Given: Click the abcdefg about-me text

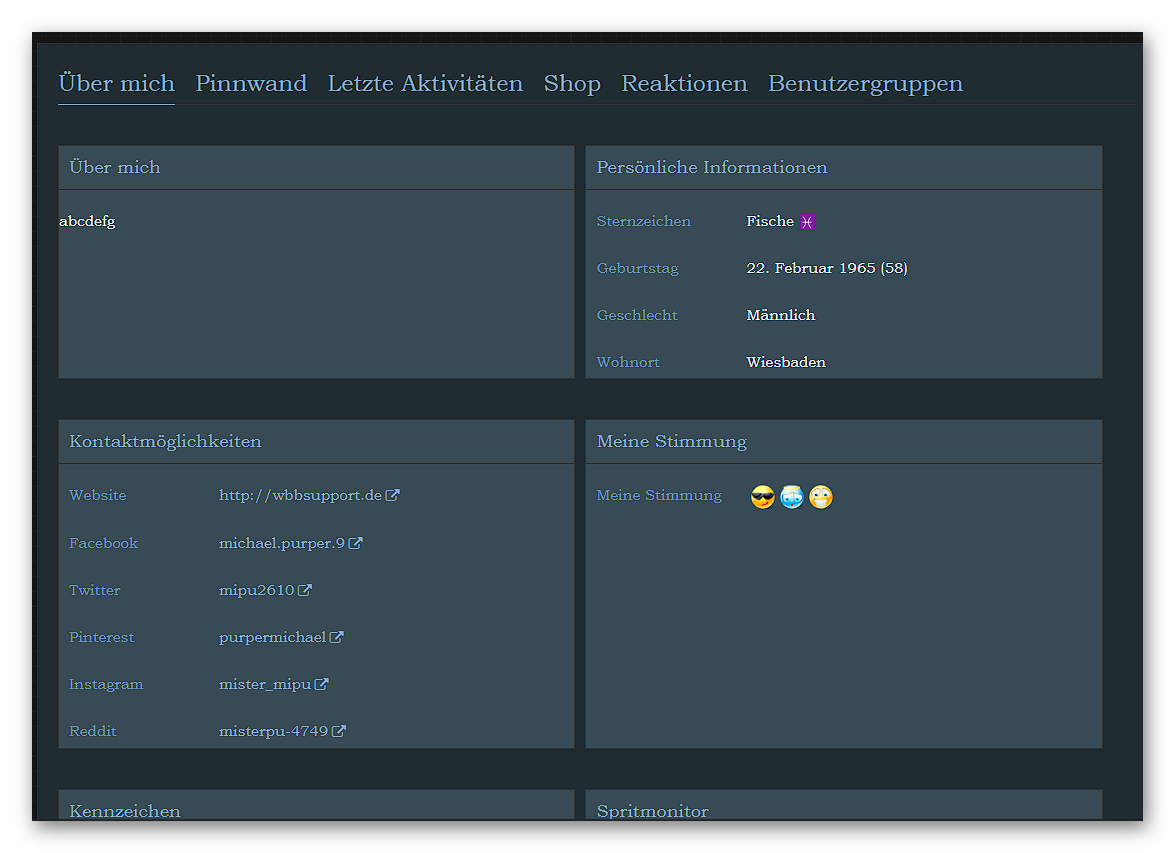Looking at the screenshot, I should point(88,221).
